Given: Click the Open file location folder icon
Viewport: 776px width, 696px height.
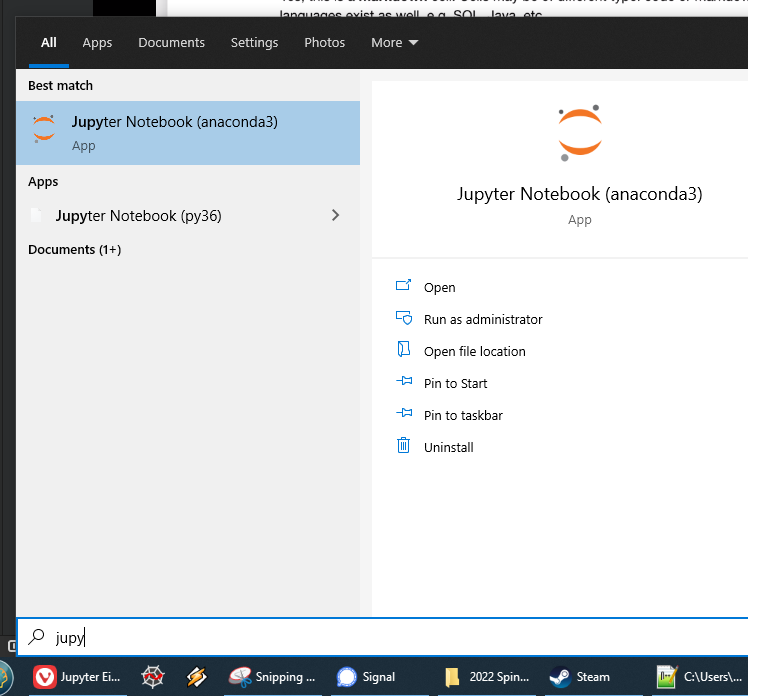Looking at the screenshot, I should pyautogui.click(x=404, y=349).
